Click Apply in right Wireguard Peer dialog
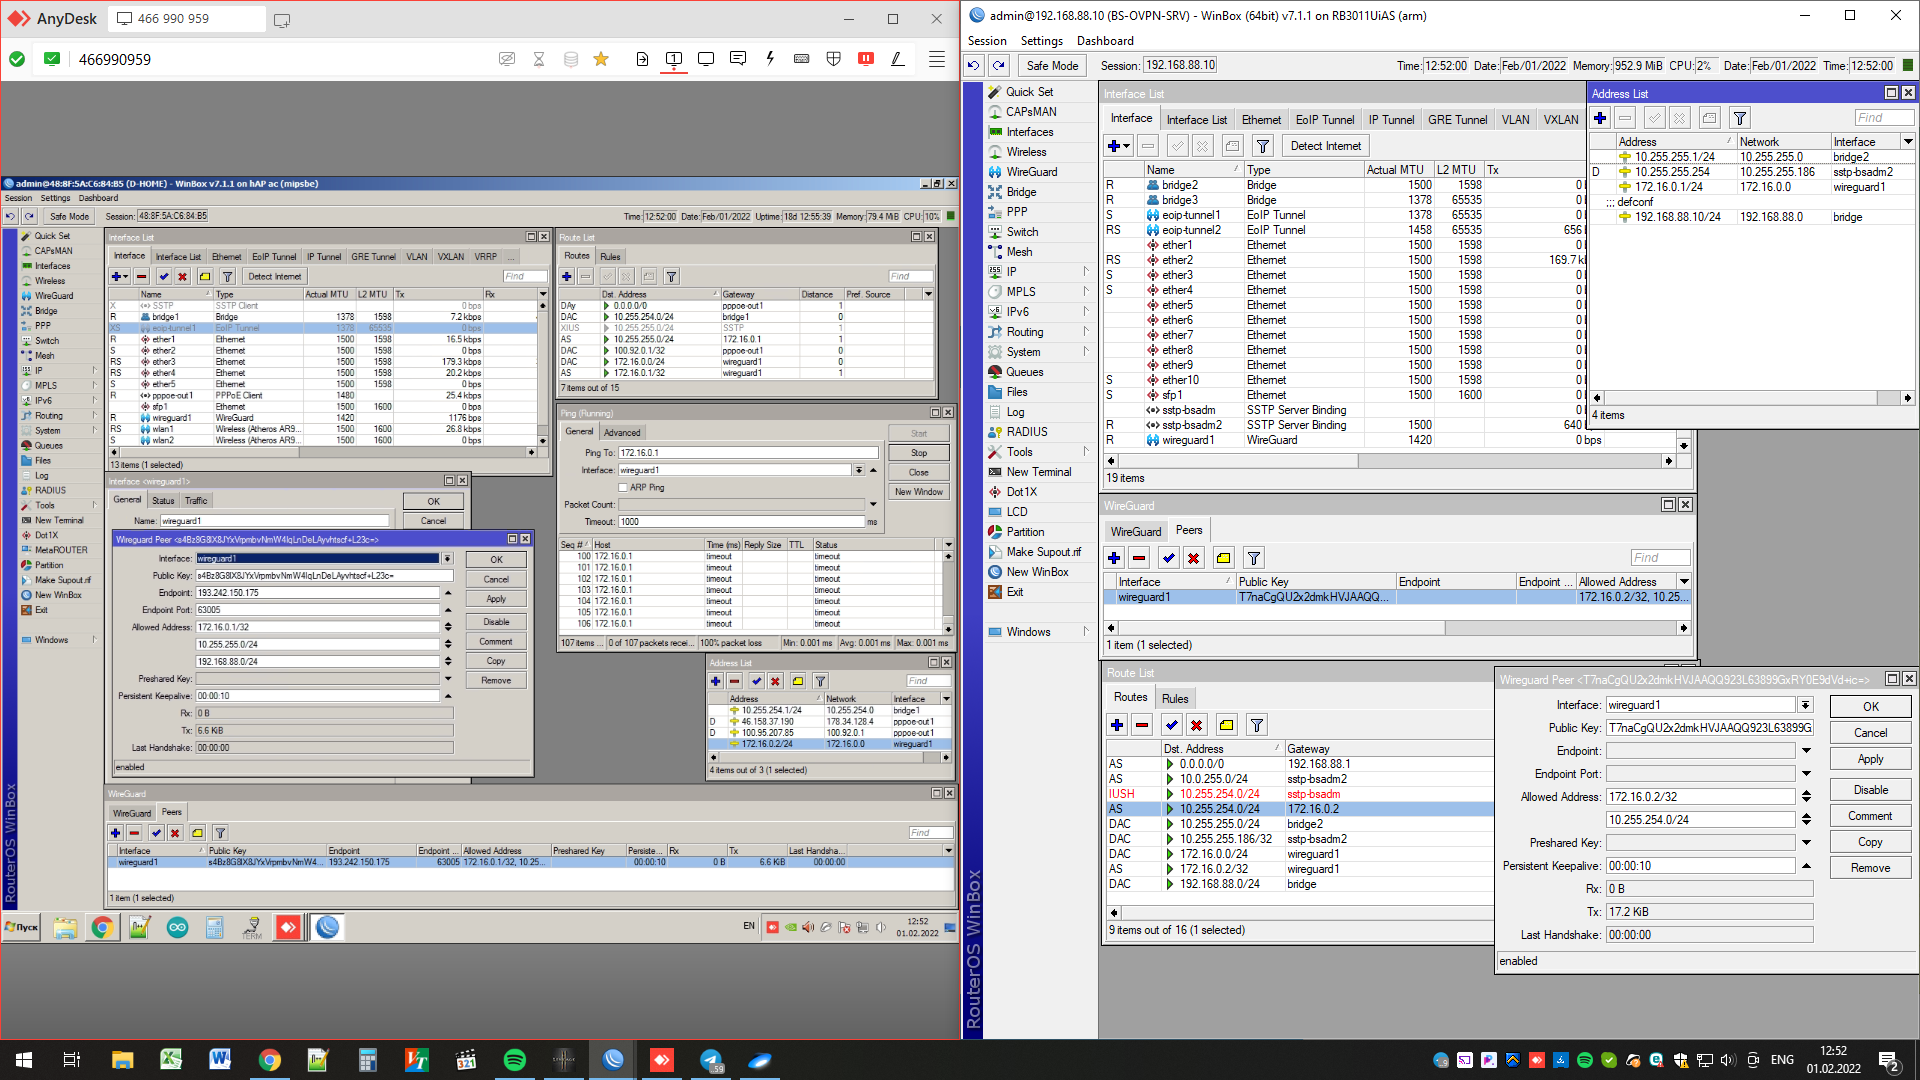The image size is (1920, 1080). point(1870,760)
